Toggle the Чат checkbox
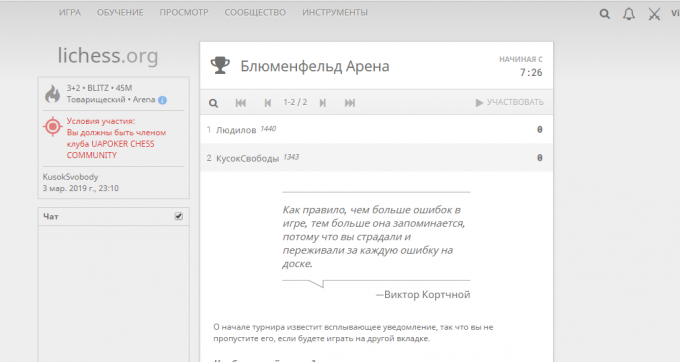This screenshot has width=680, height=362. [179, 216]
